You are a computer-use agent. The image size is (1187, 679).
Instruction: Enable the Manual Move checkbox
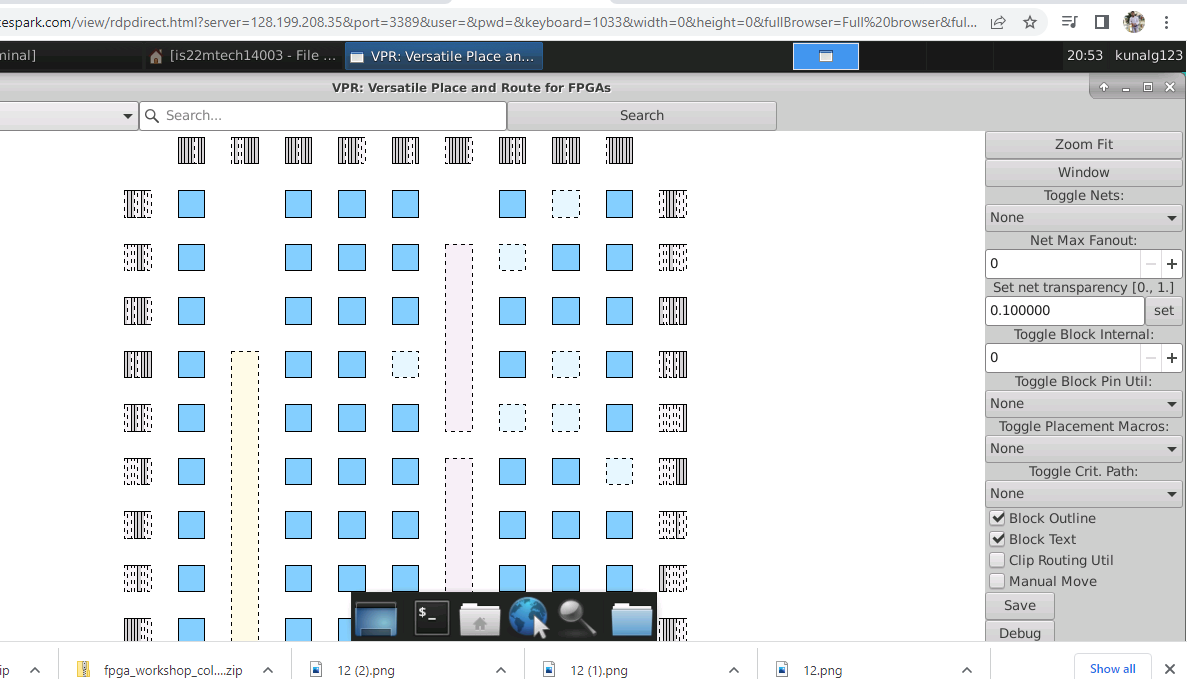coord(998,581)
